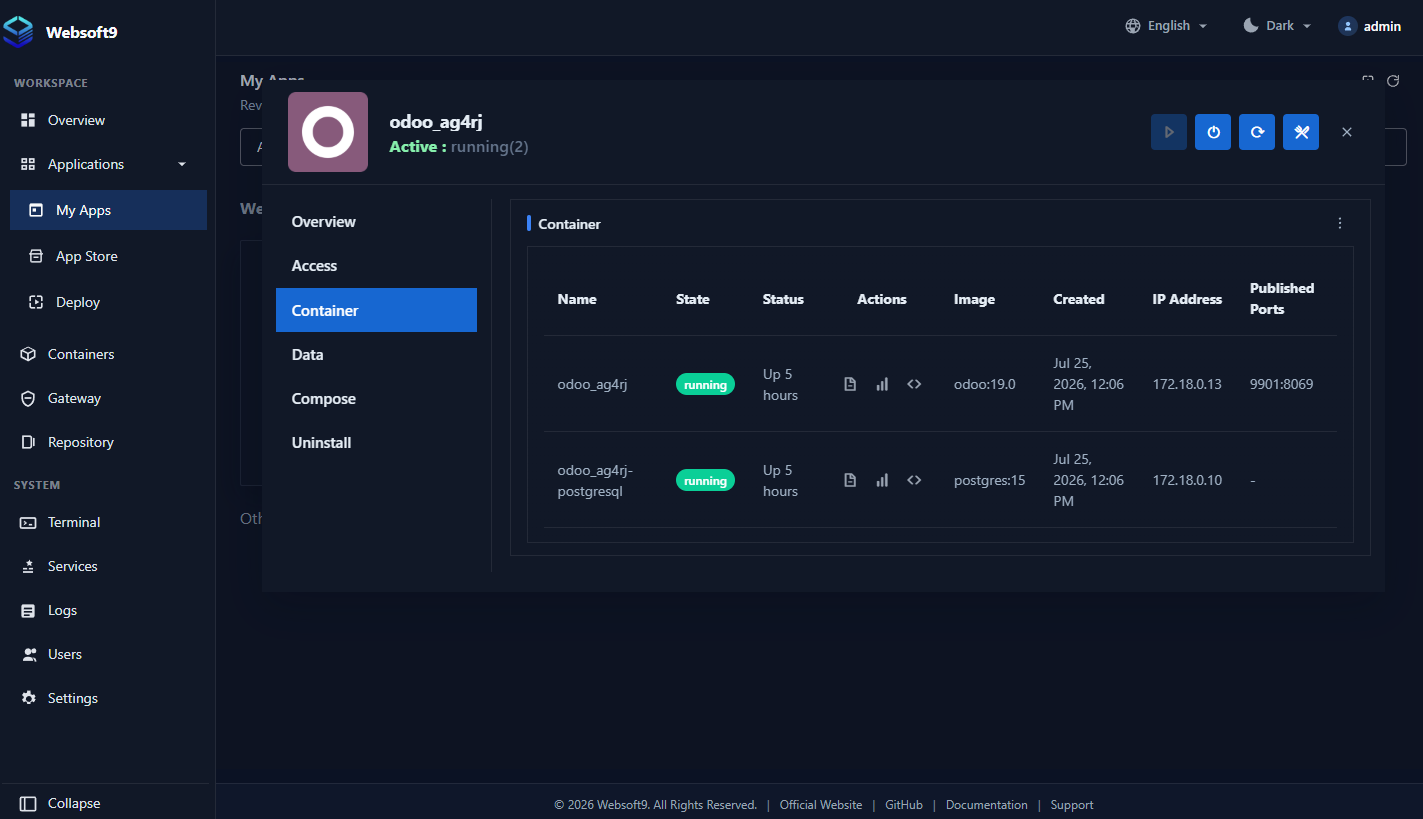Click the published port 9901:8069

click(1281, 384)
